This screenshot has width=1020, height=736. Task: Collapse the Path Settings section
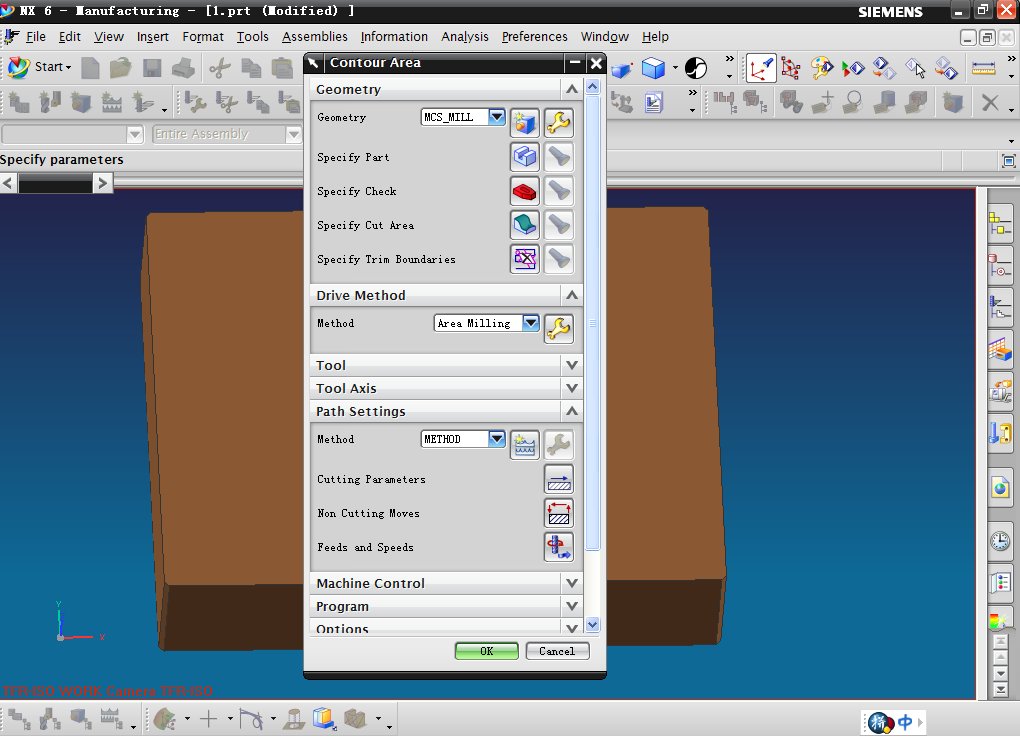(572, 411)
